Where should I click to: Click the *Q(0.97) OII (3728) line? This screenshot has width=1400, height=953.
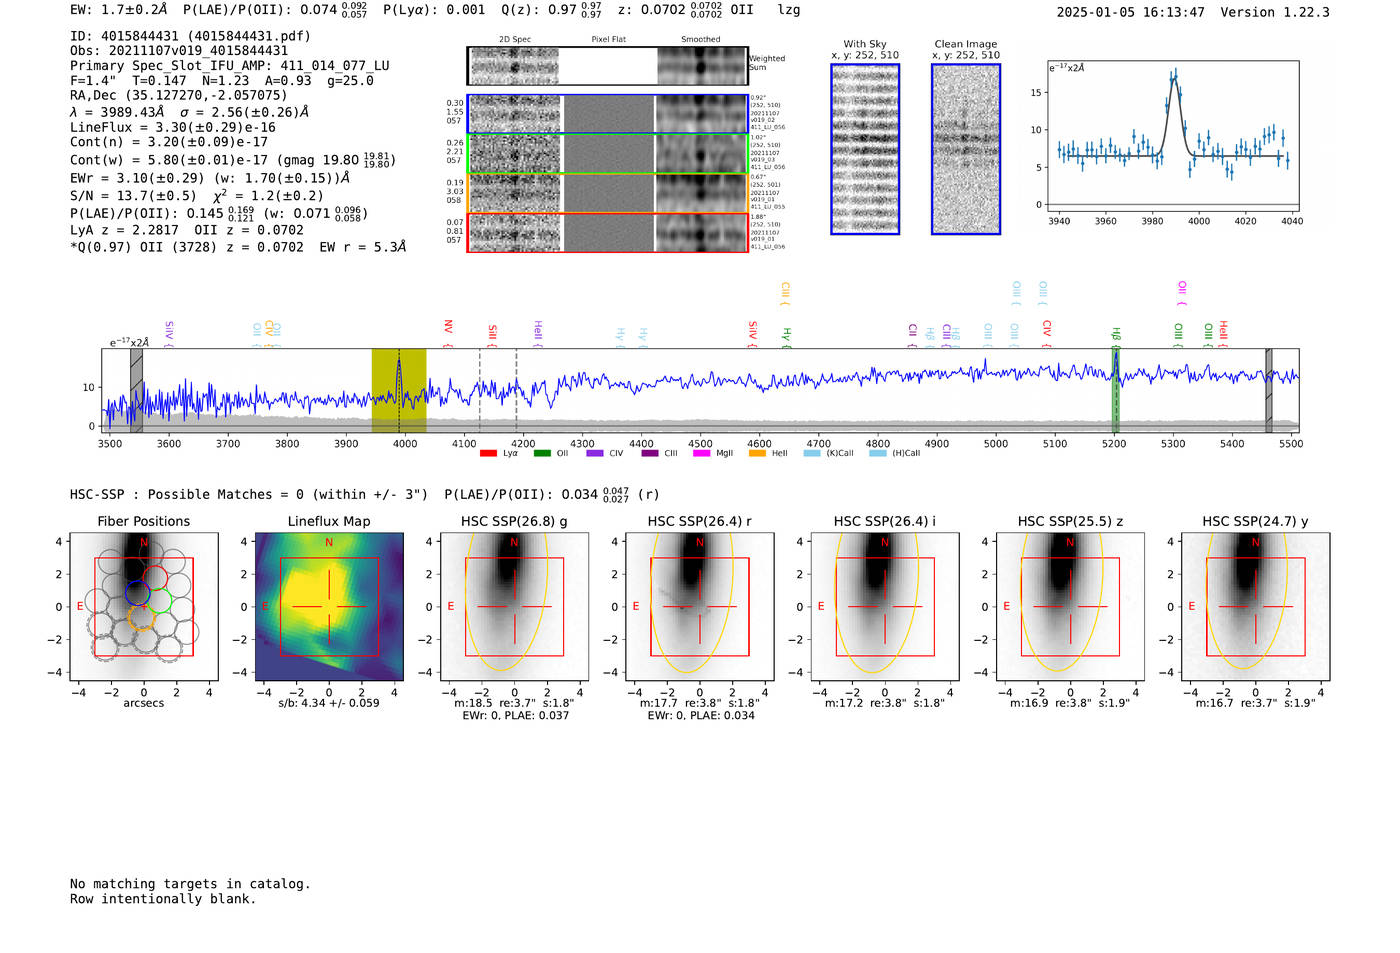point(238,247)
